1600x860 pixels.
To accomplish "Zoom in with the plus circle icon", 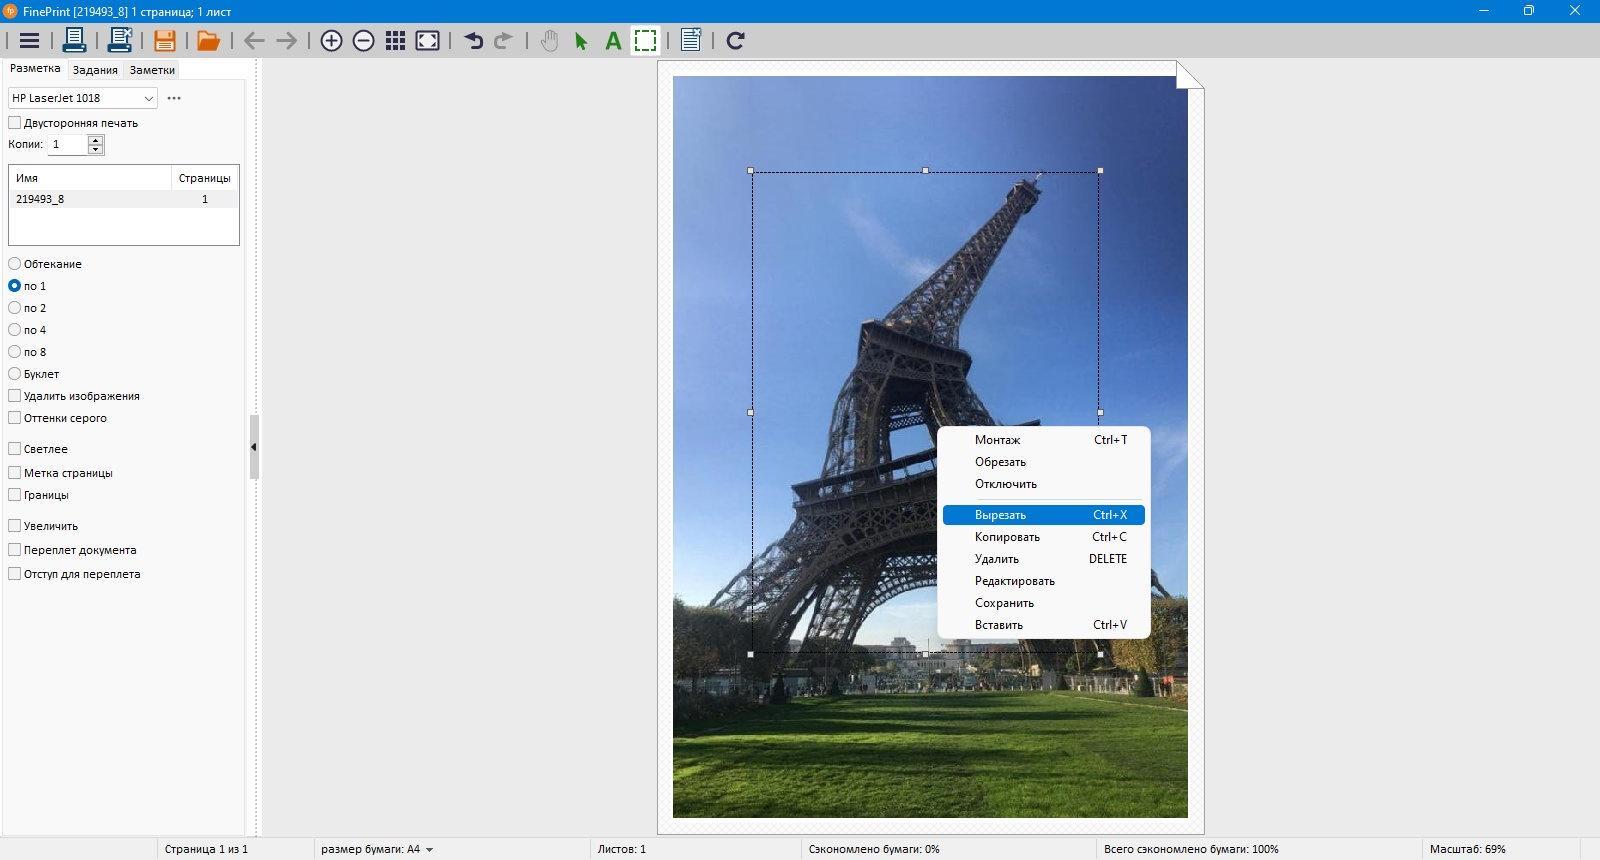I will coord(331,41).
